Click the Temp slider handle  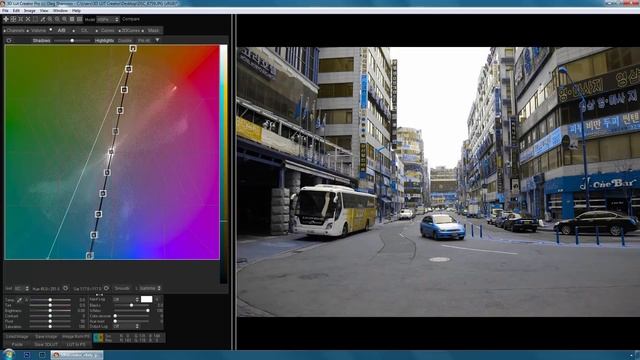(50, 300)
